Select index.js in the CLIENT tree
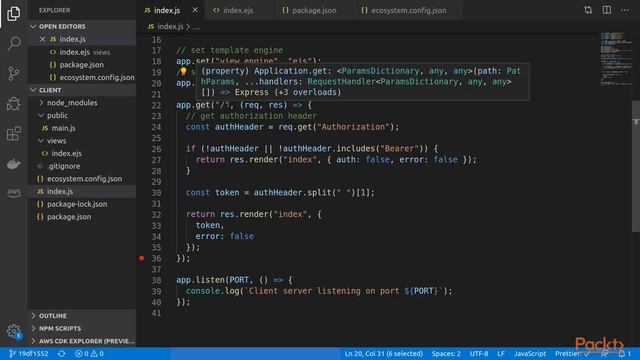The width and height of the screenshot is (640, 360). click(82, 191)
